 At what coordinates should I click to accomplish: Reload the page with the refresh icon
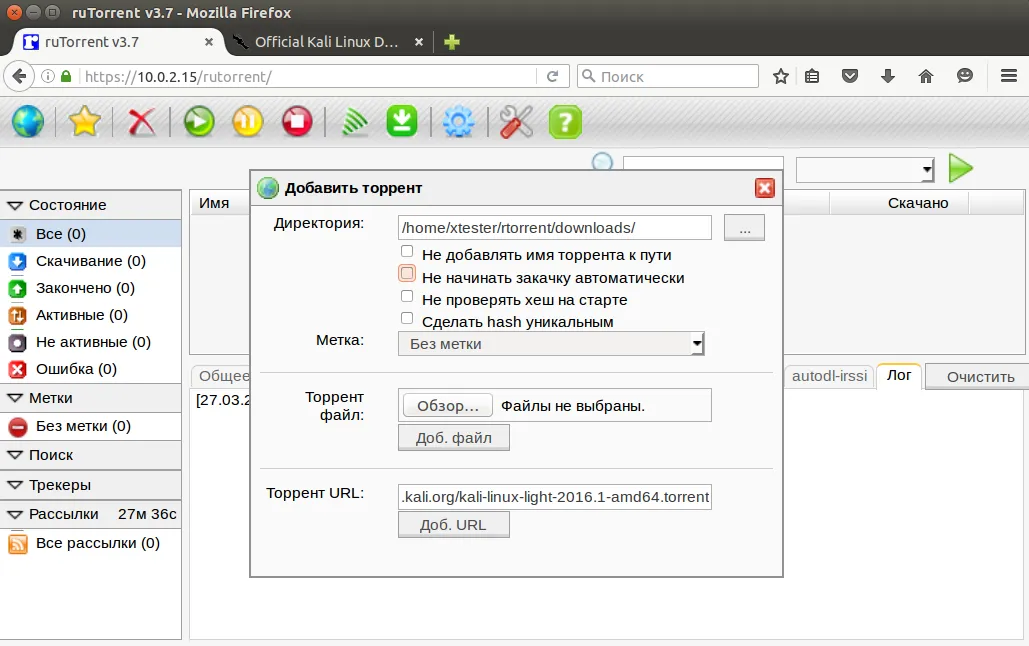point(553,77)
